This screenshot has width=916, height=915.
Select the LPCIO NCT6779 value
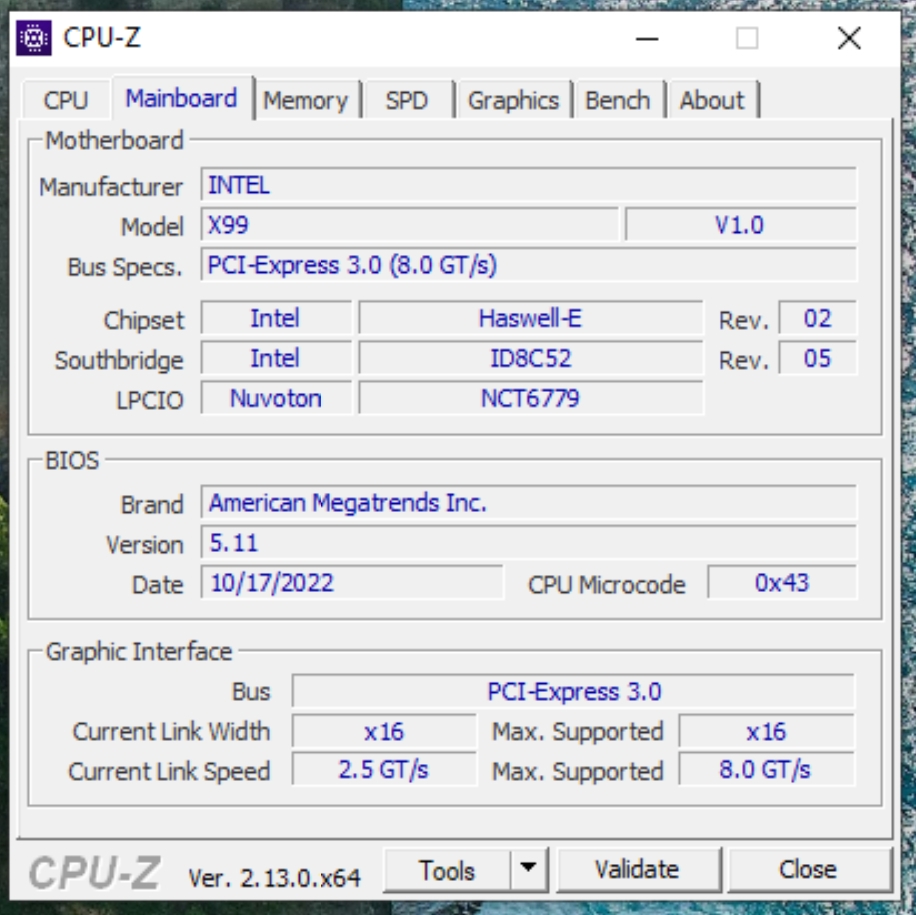pyautogui.click(x=530, y=398)
